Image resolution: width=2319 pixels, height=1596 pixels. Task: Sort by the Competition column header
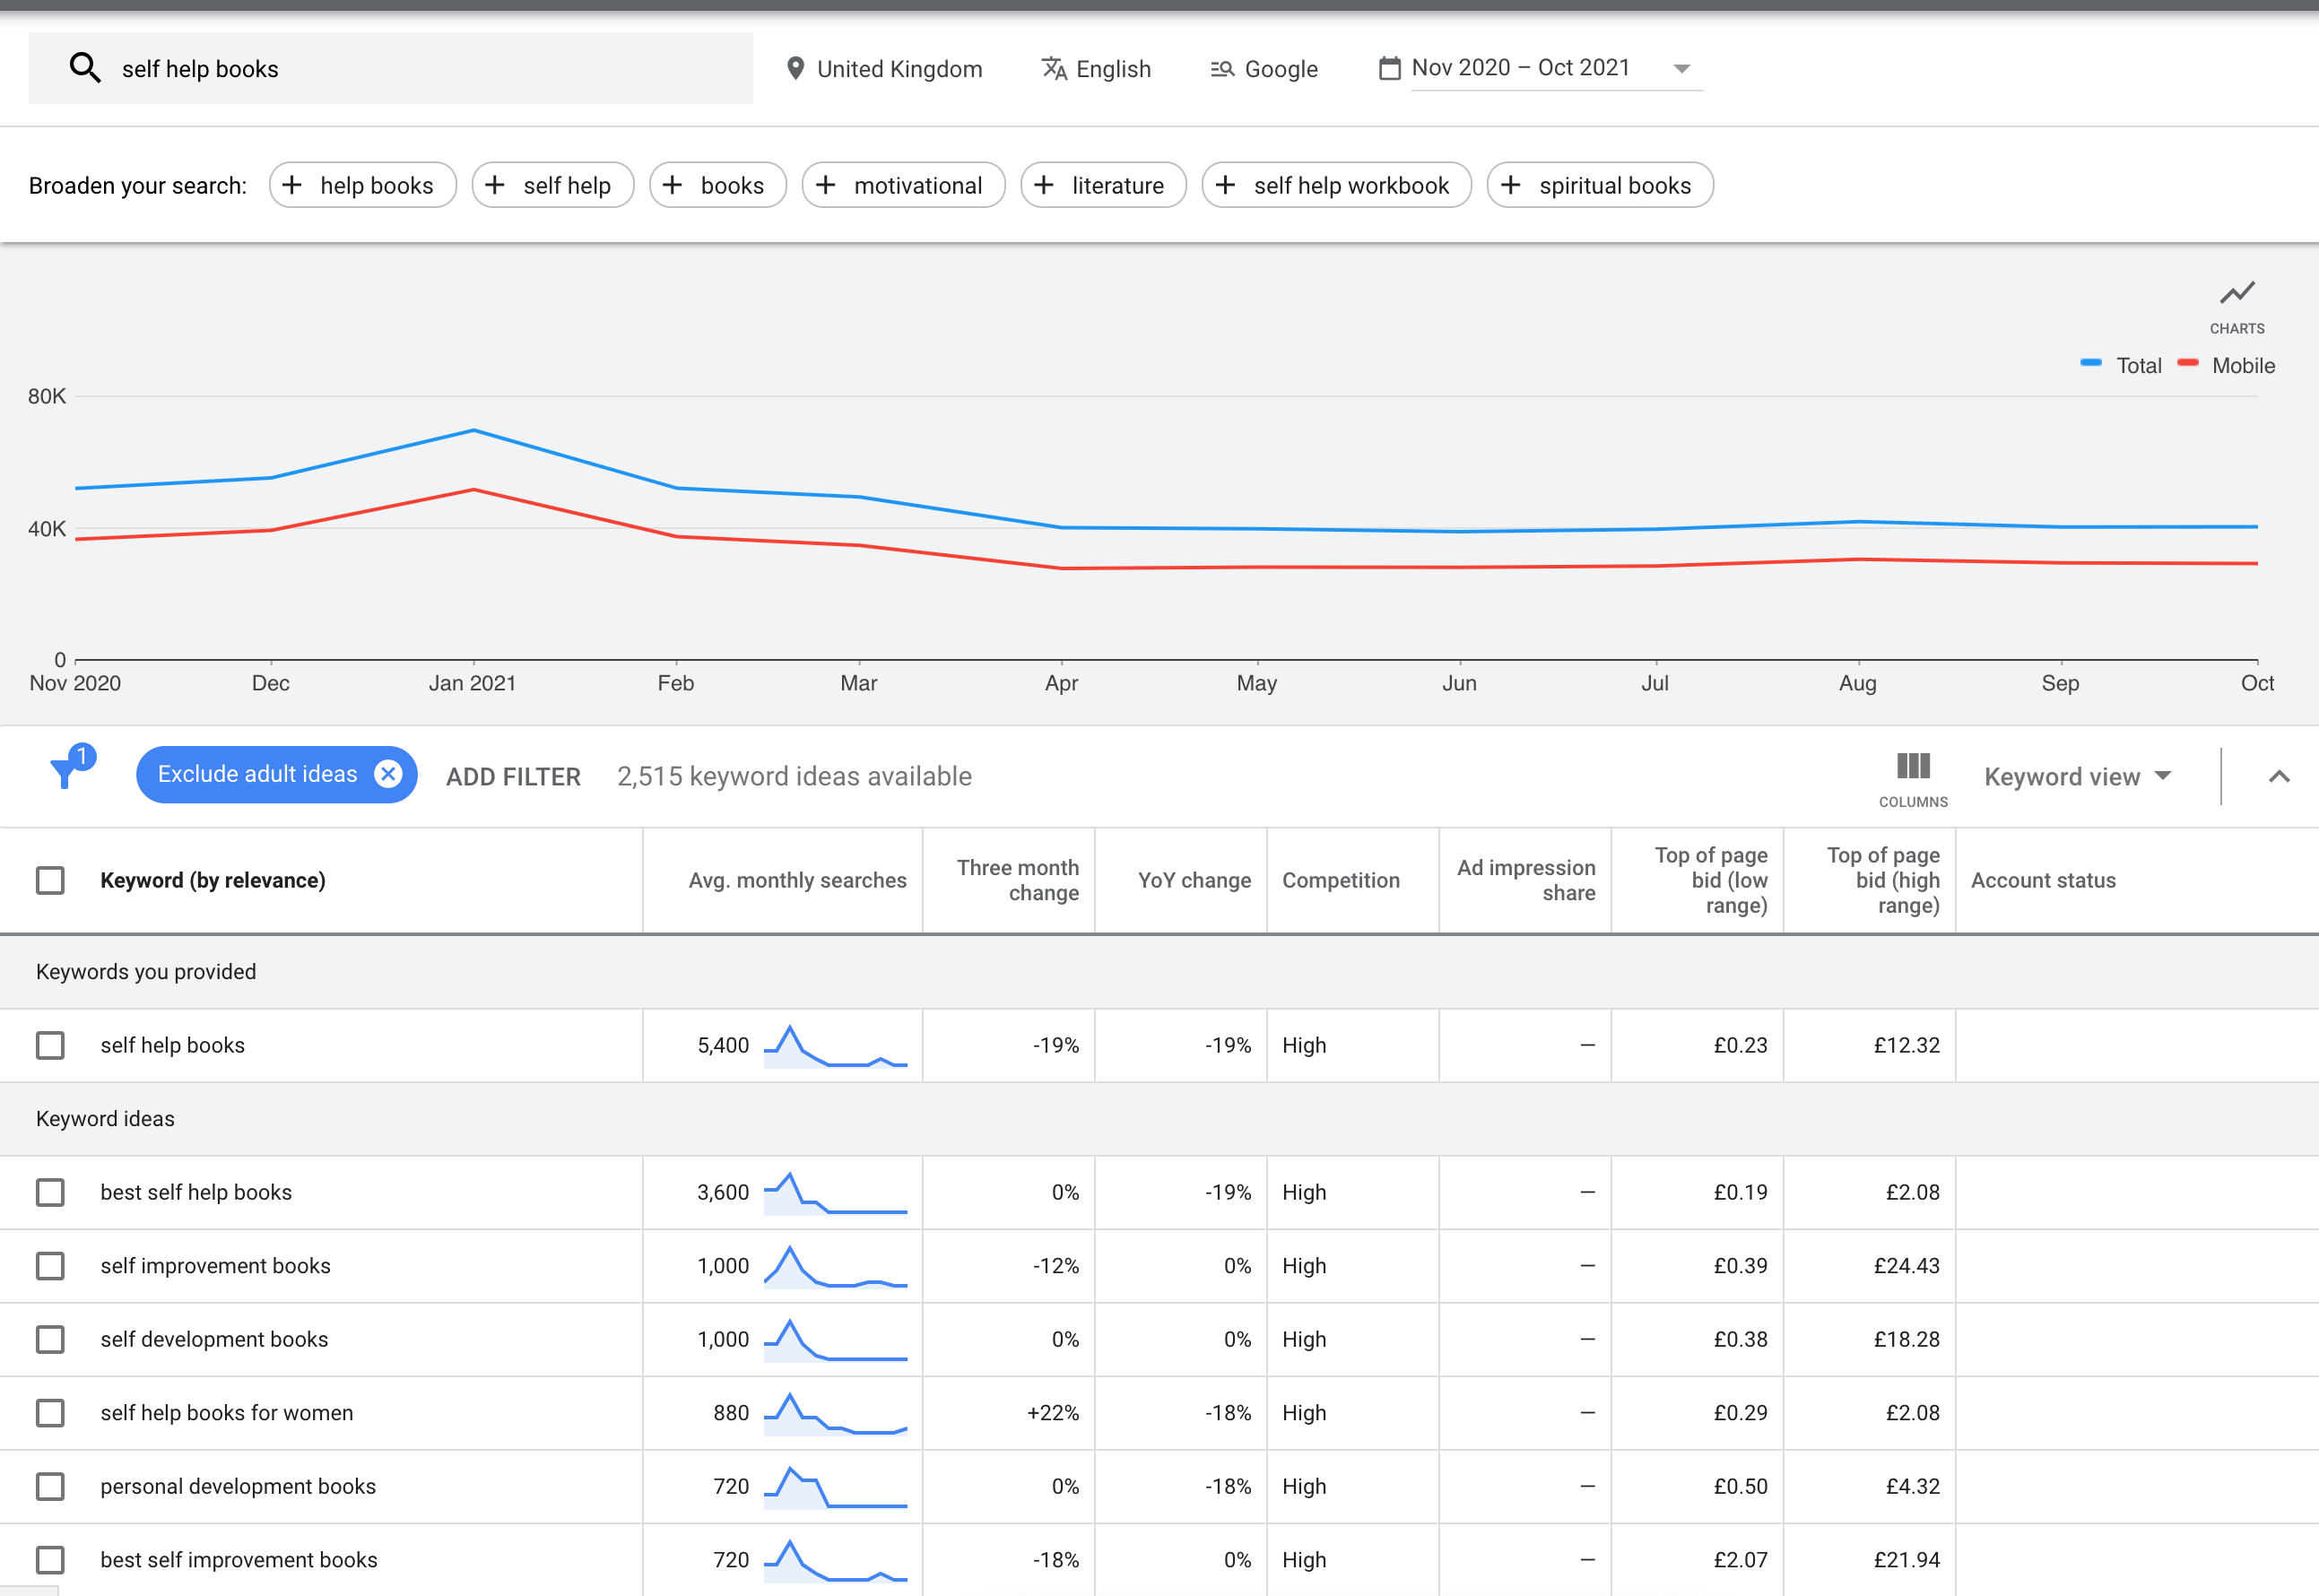(x=1340, y=880)
